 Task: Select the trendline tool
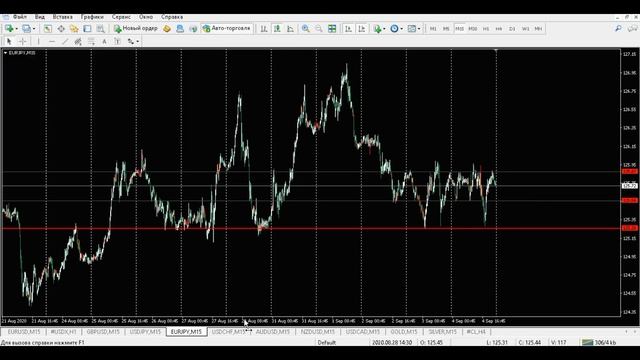pyautogui.click(x=64, y=41)
